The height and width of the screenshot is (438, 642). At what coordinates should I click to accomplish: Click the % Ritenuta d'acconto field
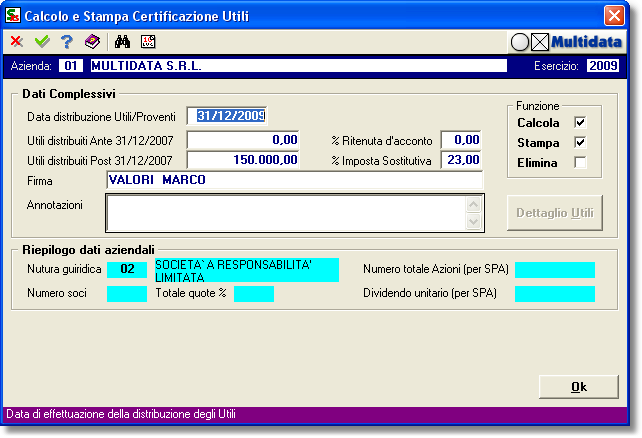tap(461, 140)
